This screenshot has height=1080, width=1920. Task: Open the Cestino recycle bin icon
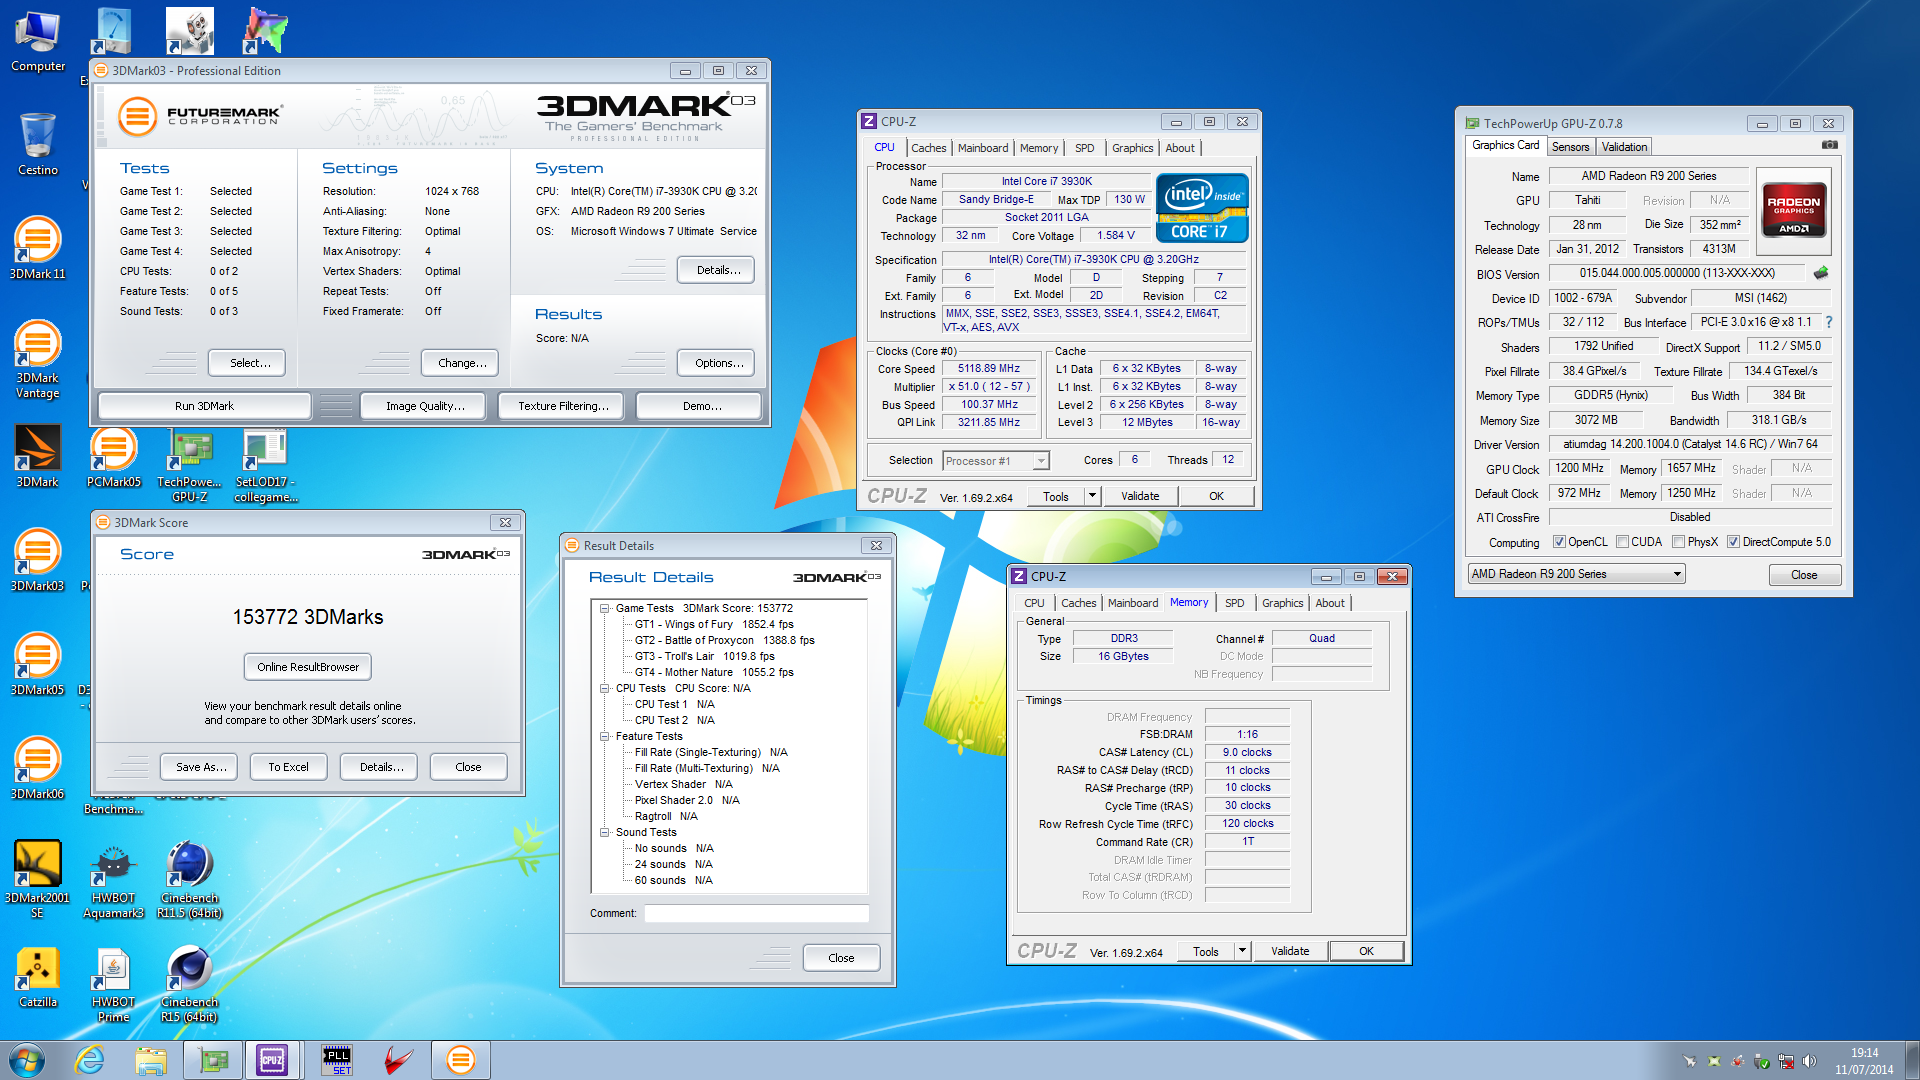coord(38,144)
